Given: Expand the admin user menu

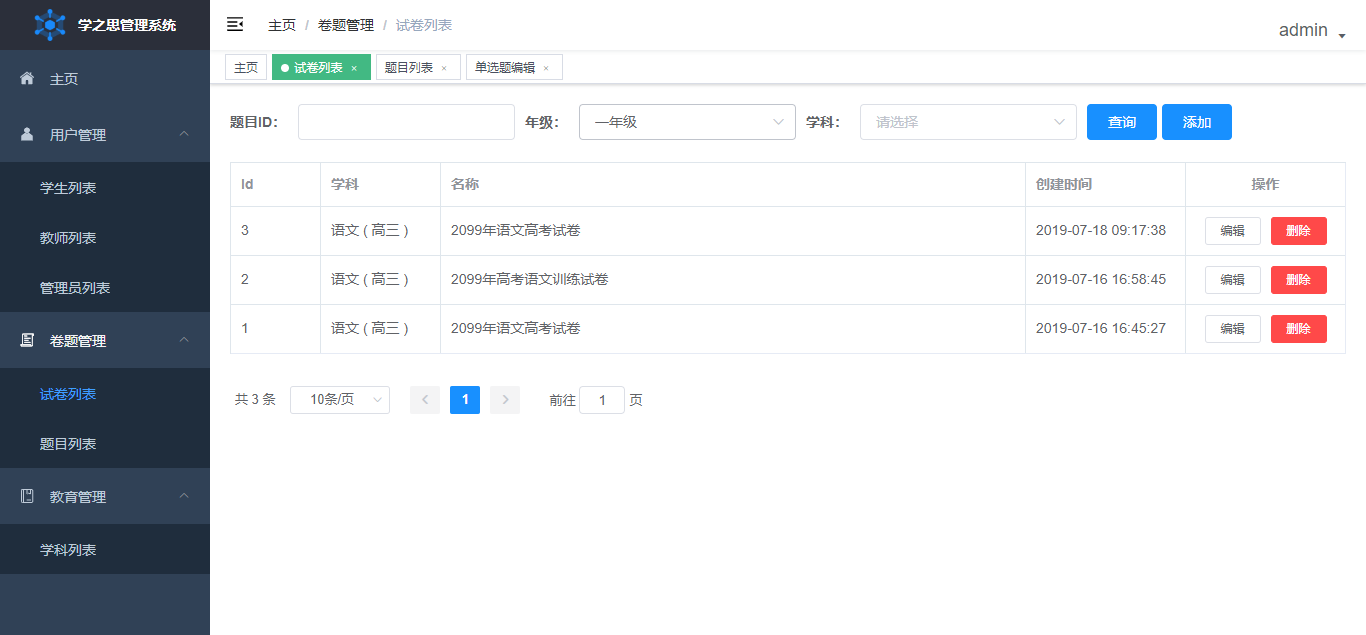Looking at the screenshot, I should [x=1312, y=31].
